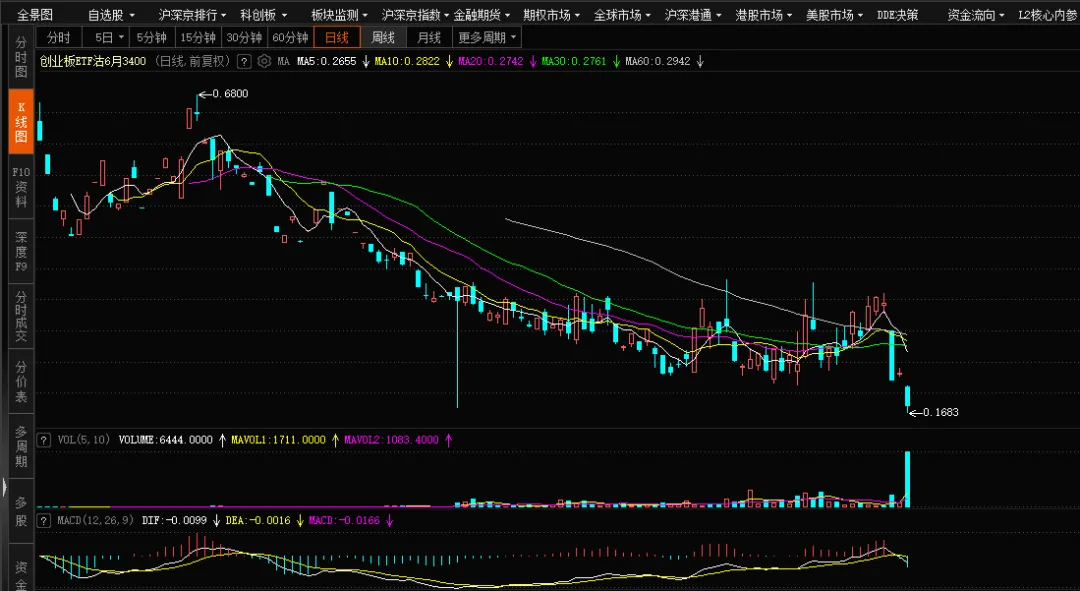1080x591 pixels.
Task: Select the 日线 period tab
Action: [x=337, y=38]
